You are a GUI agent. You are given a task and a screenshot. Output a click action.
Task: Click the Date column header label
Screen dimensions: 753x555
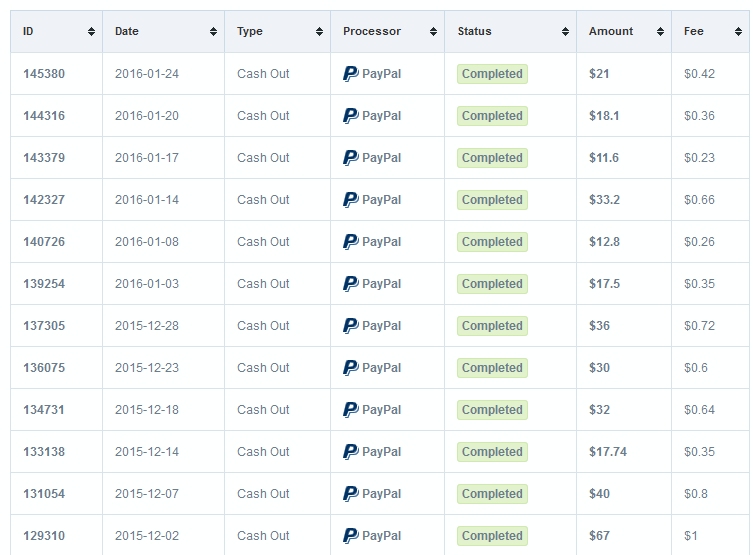tap(127, 31)
